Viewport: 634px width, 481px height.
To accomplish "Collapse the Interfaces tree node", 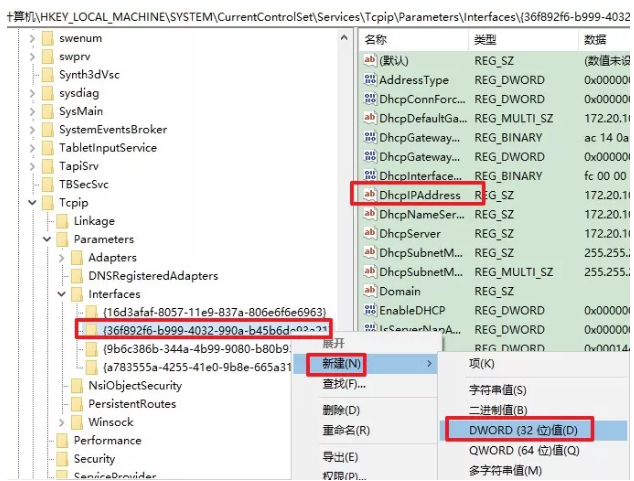I will point(62,294).
